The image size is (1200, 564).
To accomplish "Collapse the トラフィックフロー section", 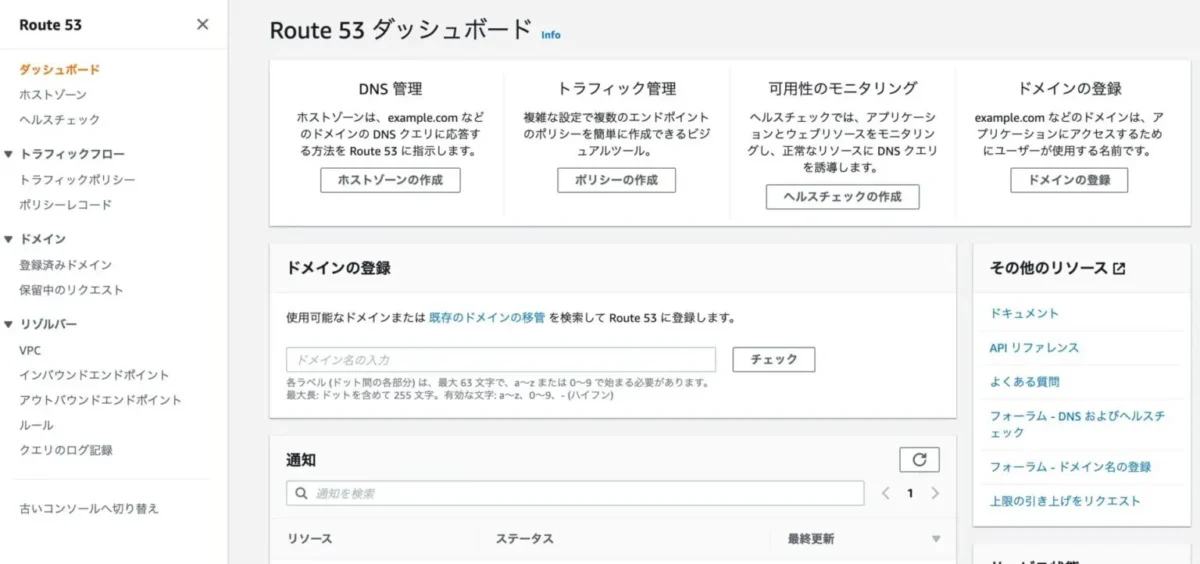I will click(9, 155).
